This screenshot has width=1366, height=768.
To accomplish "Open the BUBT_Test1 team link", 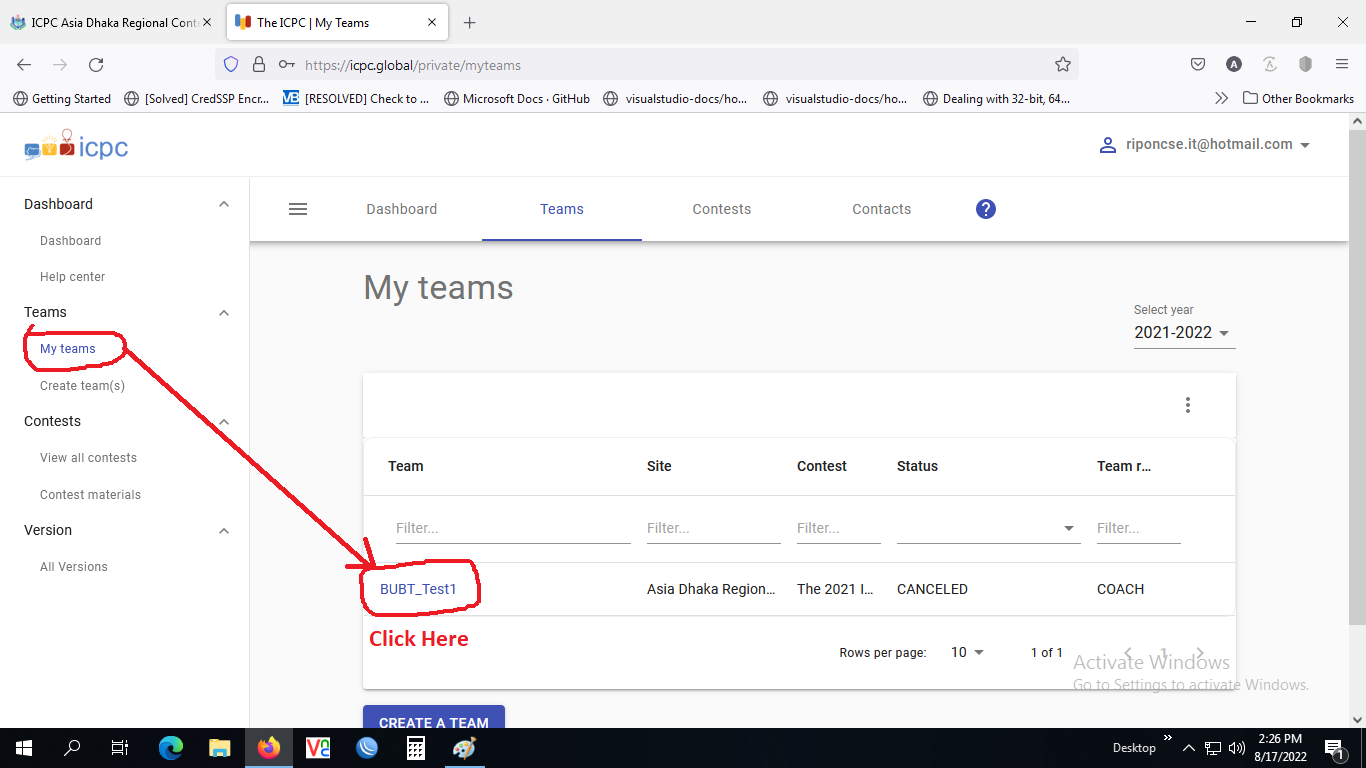I will tap(418, 589).
